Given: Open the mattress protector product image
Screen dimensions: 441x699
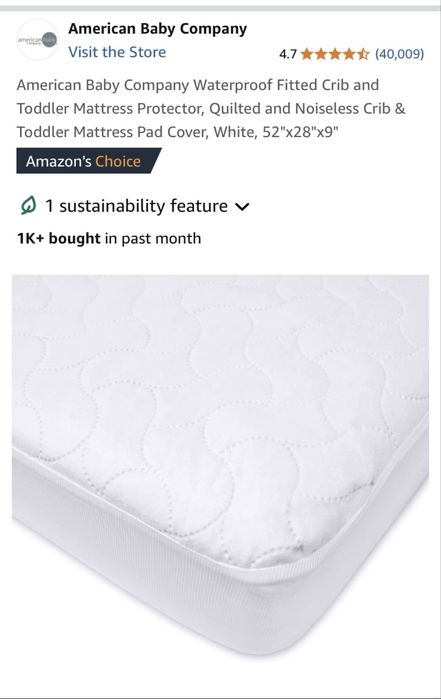Looking at the screenshot, I should click(220, 465).
